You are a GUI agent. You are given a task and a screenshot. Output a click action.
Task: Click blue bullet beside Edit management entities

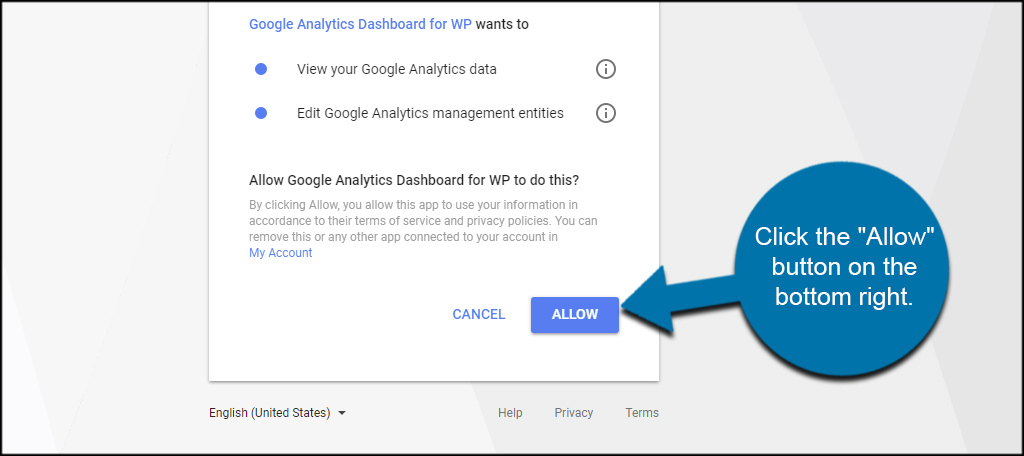261,113
